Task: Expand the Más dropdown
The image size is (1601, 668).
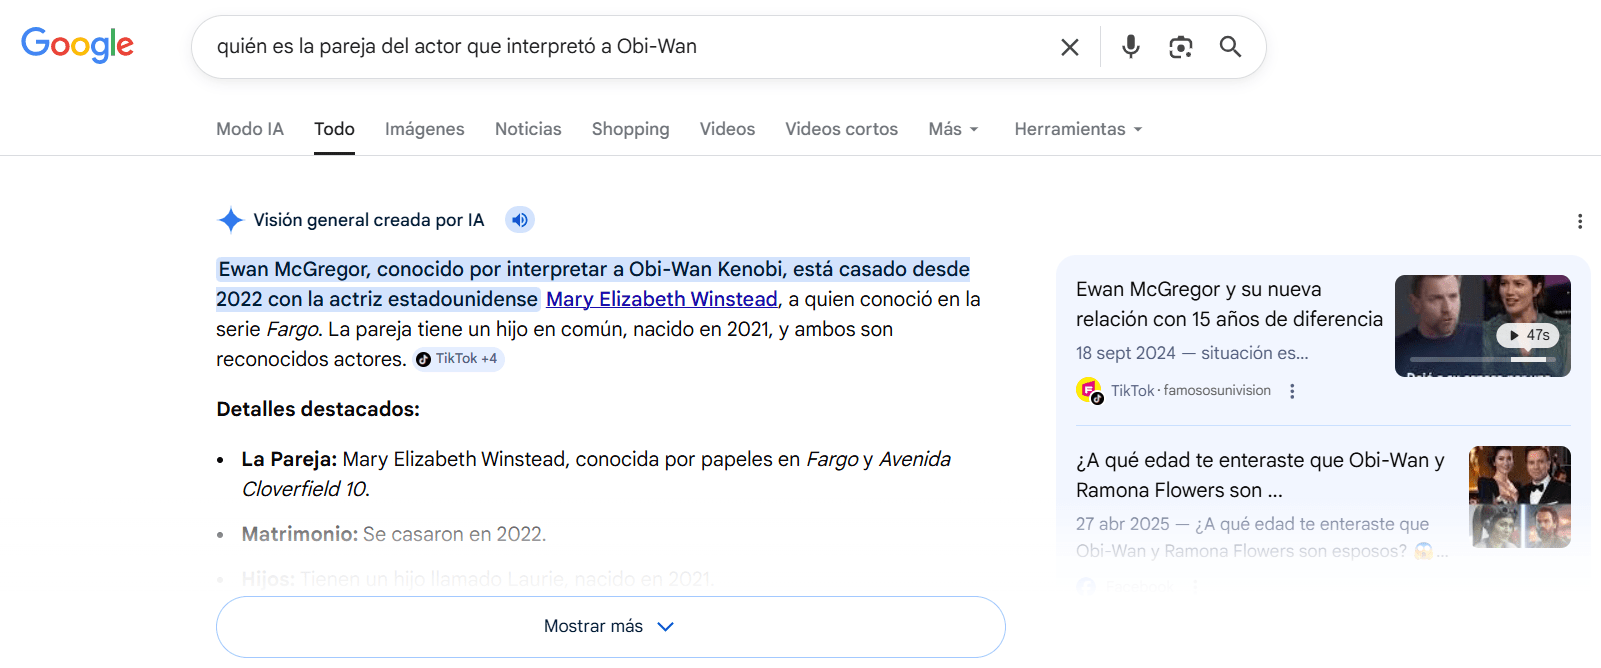Action: 953,129
